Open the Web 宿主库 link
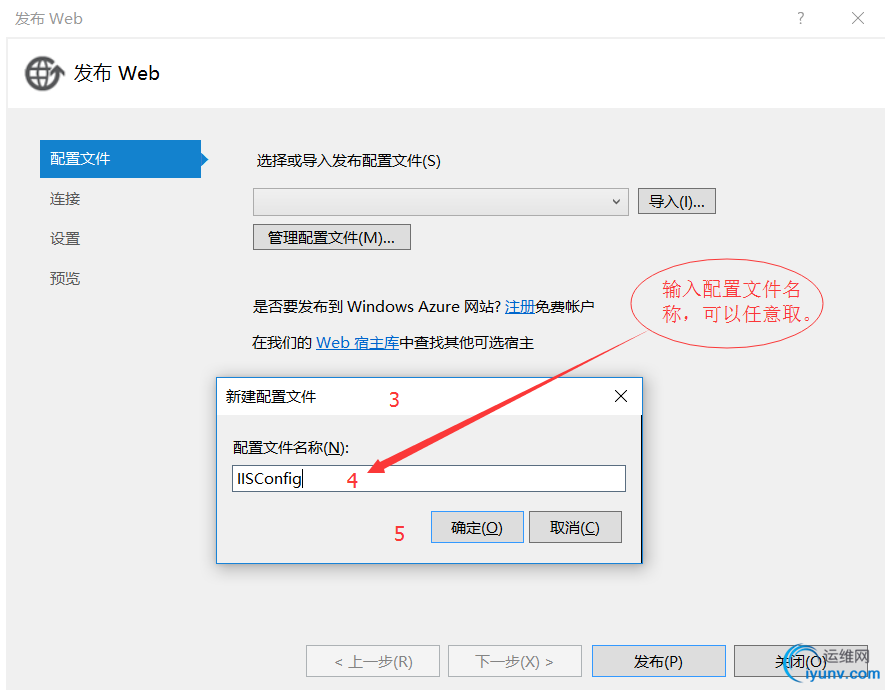The height and width of the screenshot is (690, 886). tap(357, 342)
